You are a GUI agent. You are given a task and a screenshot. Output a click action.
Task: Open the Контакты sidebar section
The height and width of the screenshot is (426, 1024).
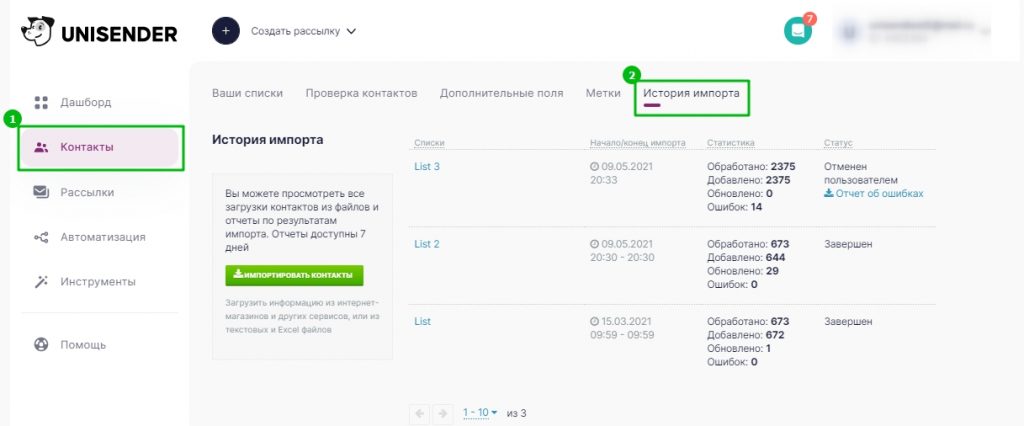pos(101,148)
